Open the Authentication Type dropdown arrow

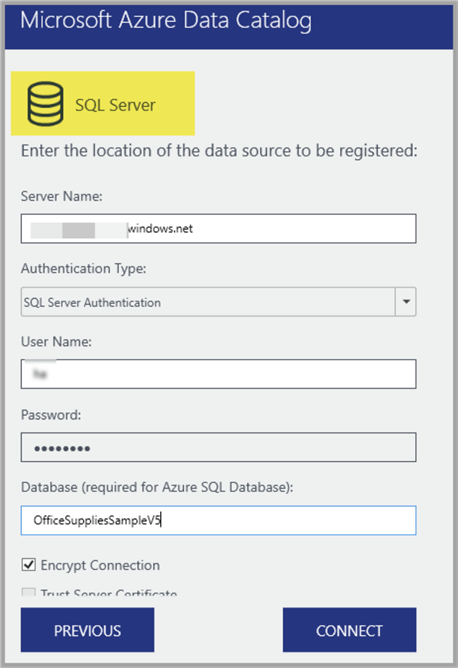point(406,302)
